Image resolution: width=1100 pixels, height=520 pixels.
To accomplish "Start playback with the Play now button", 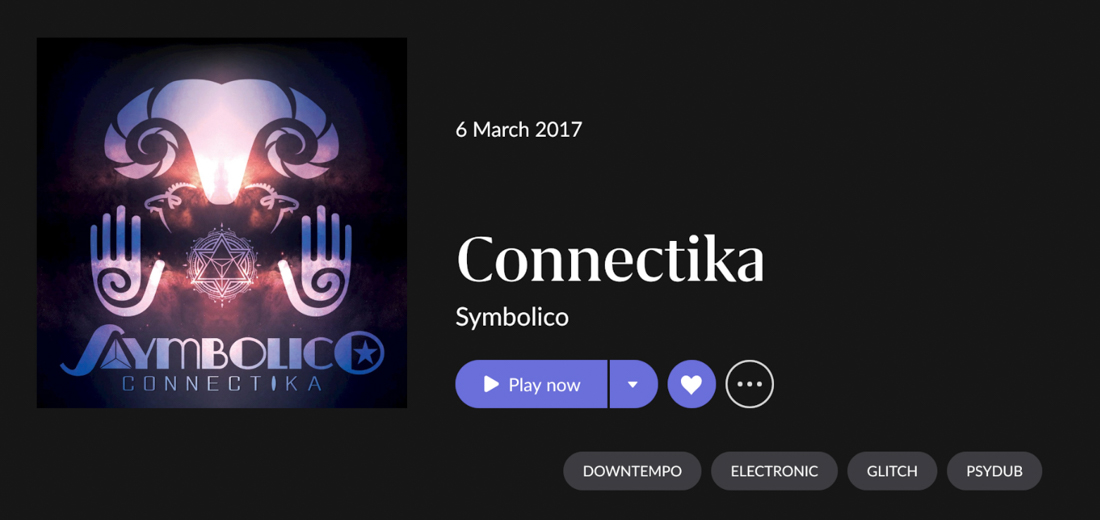I will (x=531, y=384).
